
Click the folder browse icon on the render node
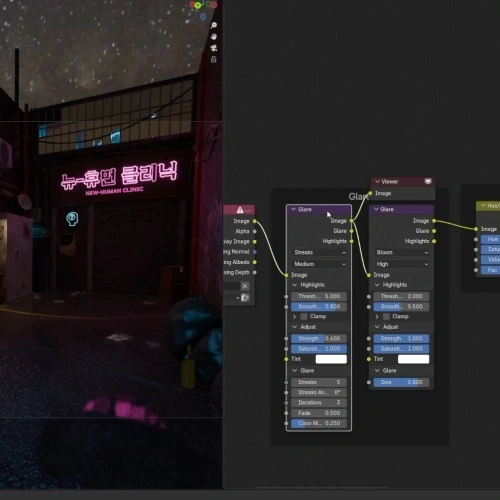[x=245, y=298]
